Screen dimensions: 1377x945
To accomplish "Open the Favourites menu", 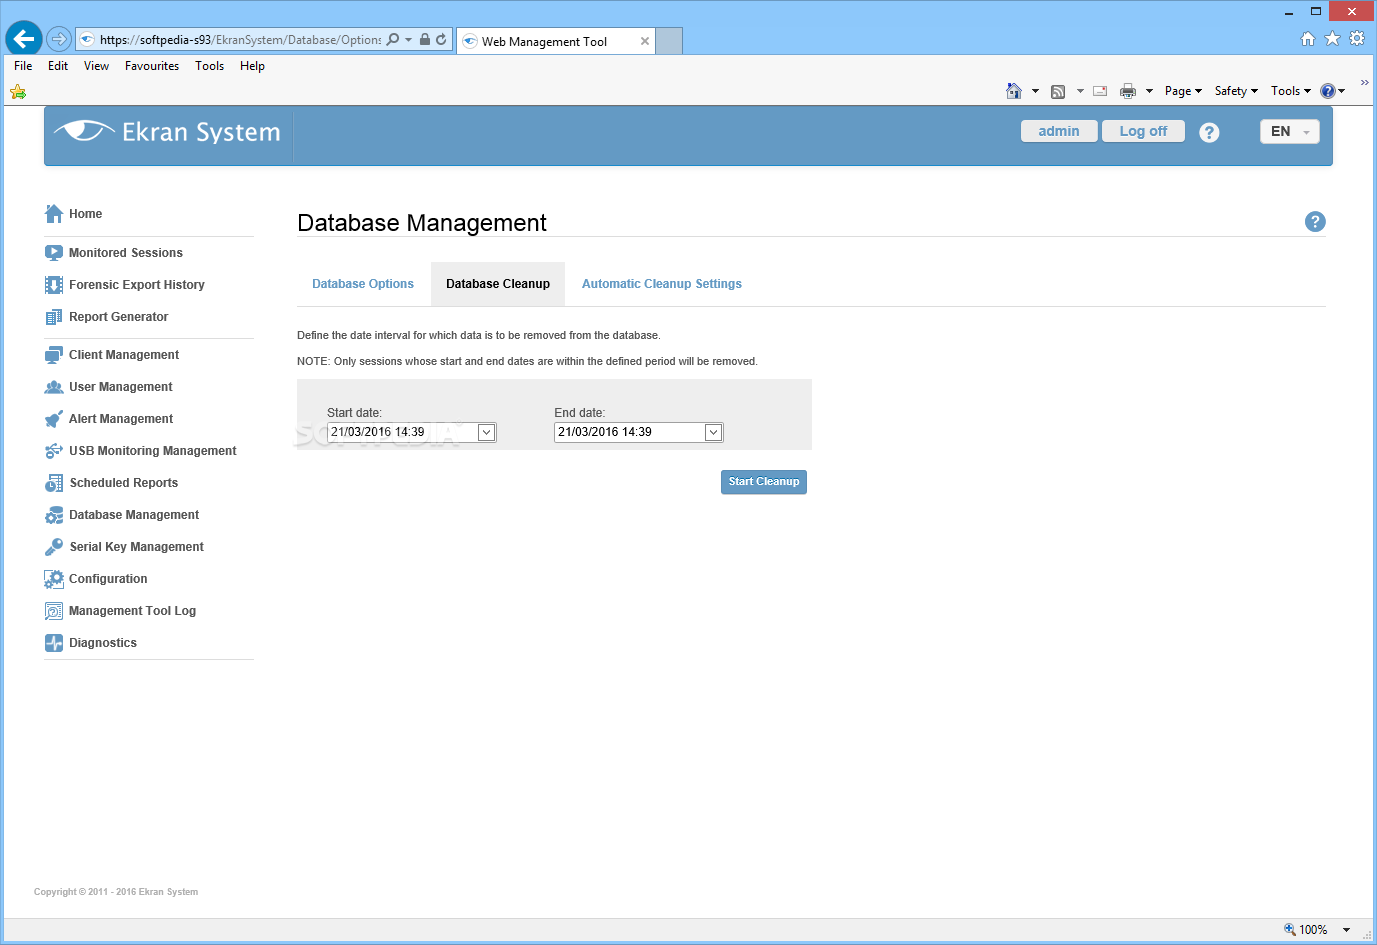I will coord(152,66).
